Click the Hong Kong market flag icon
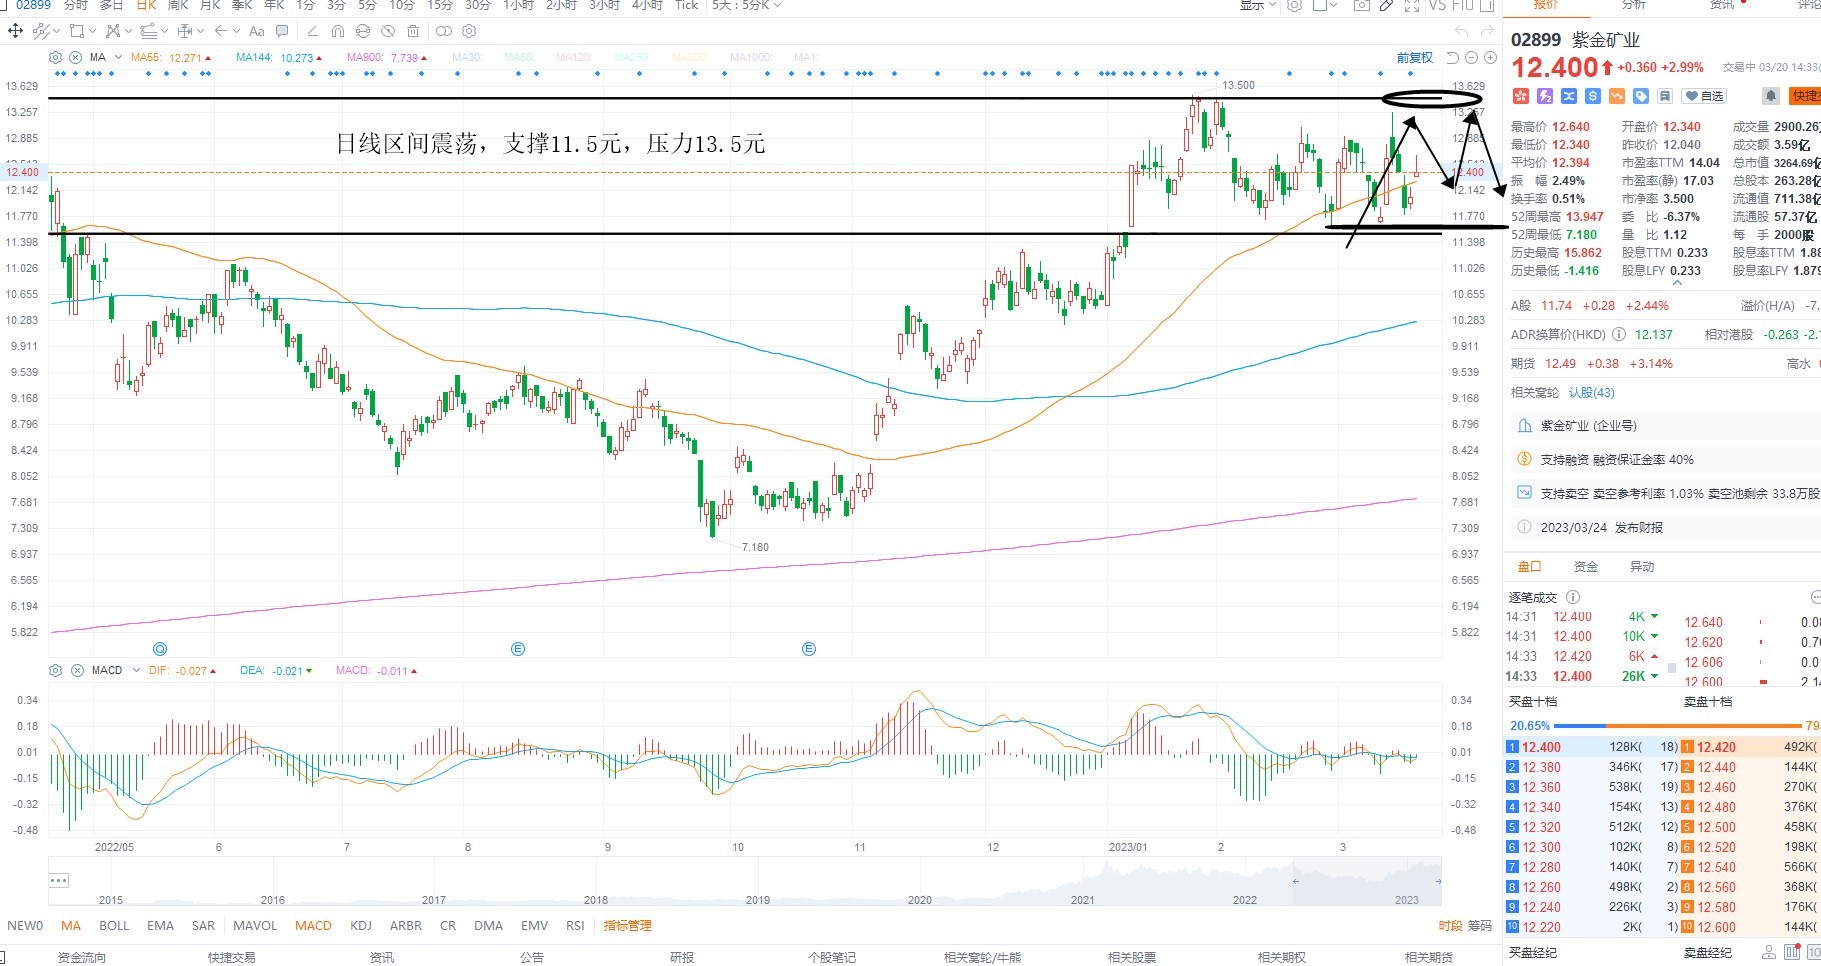Viewport: 1821px width, 966px height. (1521, 96)
